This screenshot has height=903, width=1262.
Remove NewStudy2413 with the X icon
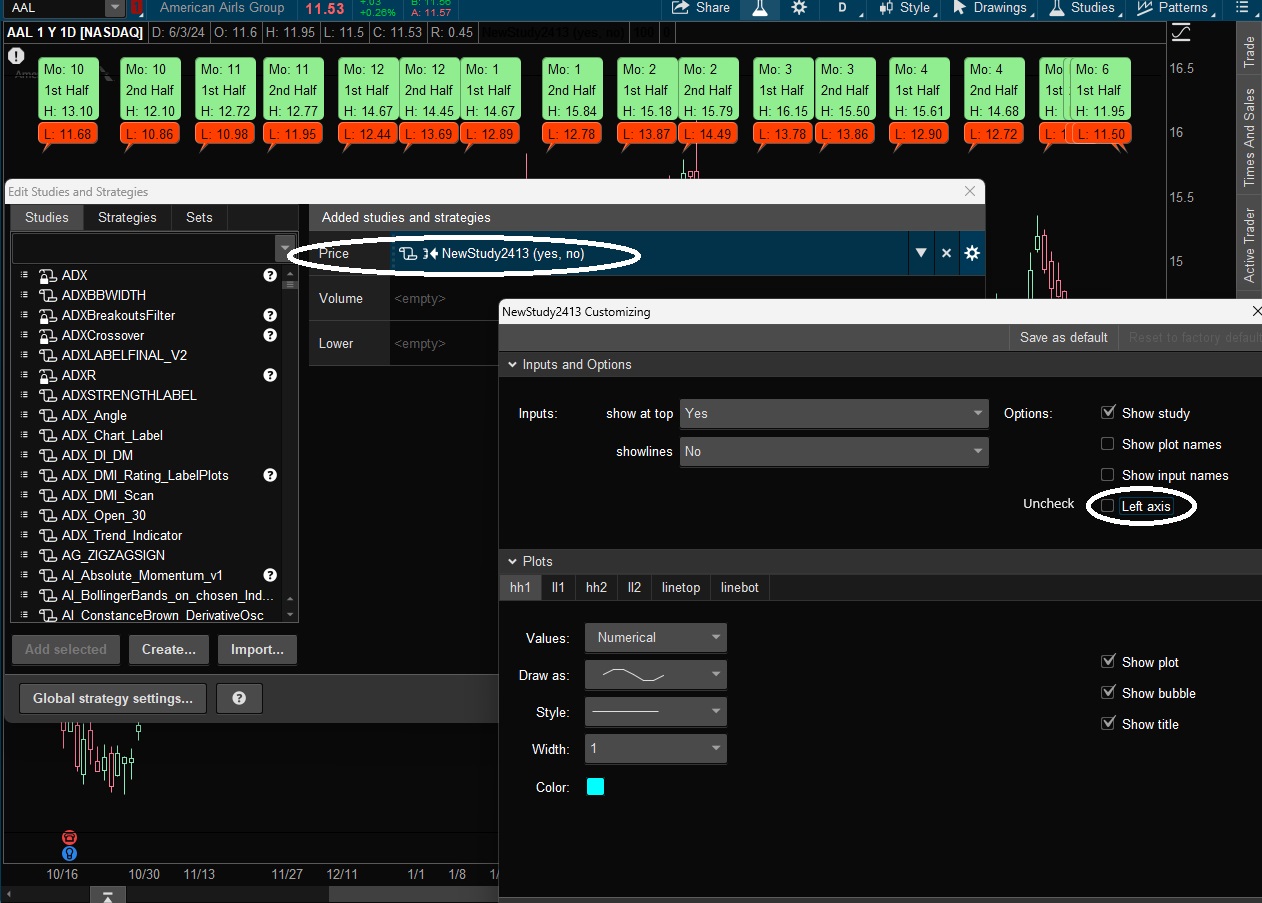[x=946, y=253]
